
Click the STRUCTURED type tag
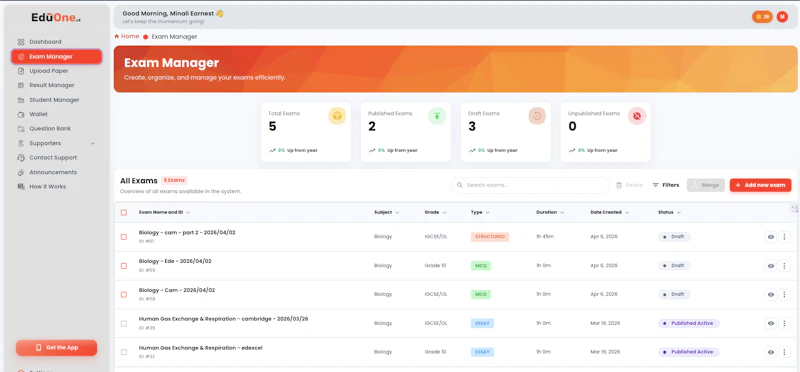(490, 237)
